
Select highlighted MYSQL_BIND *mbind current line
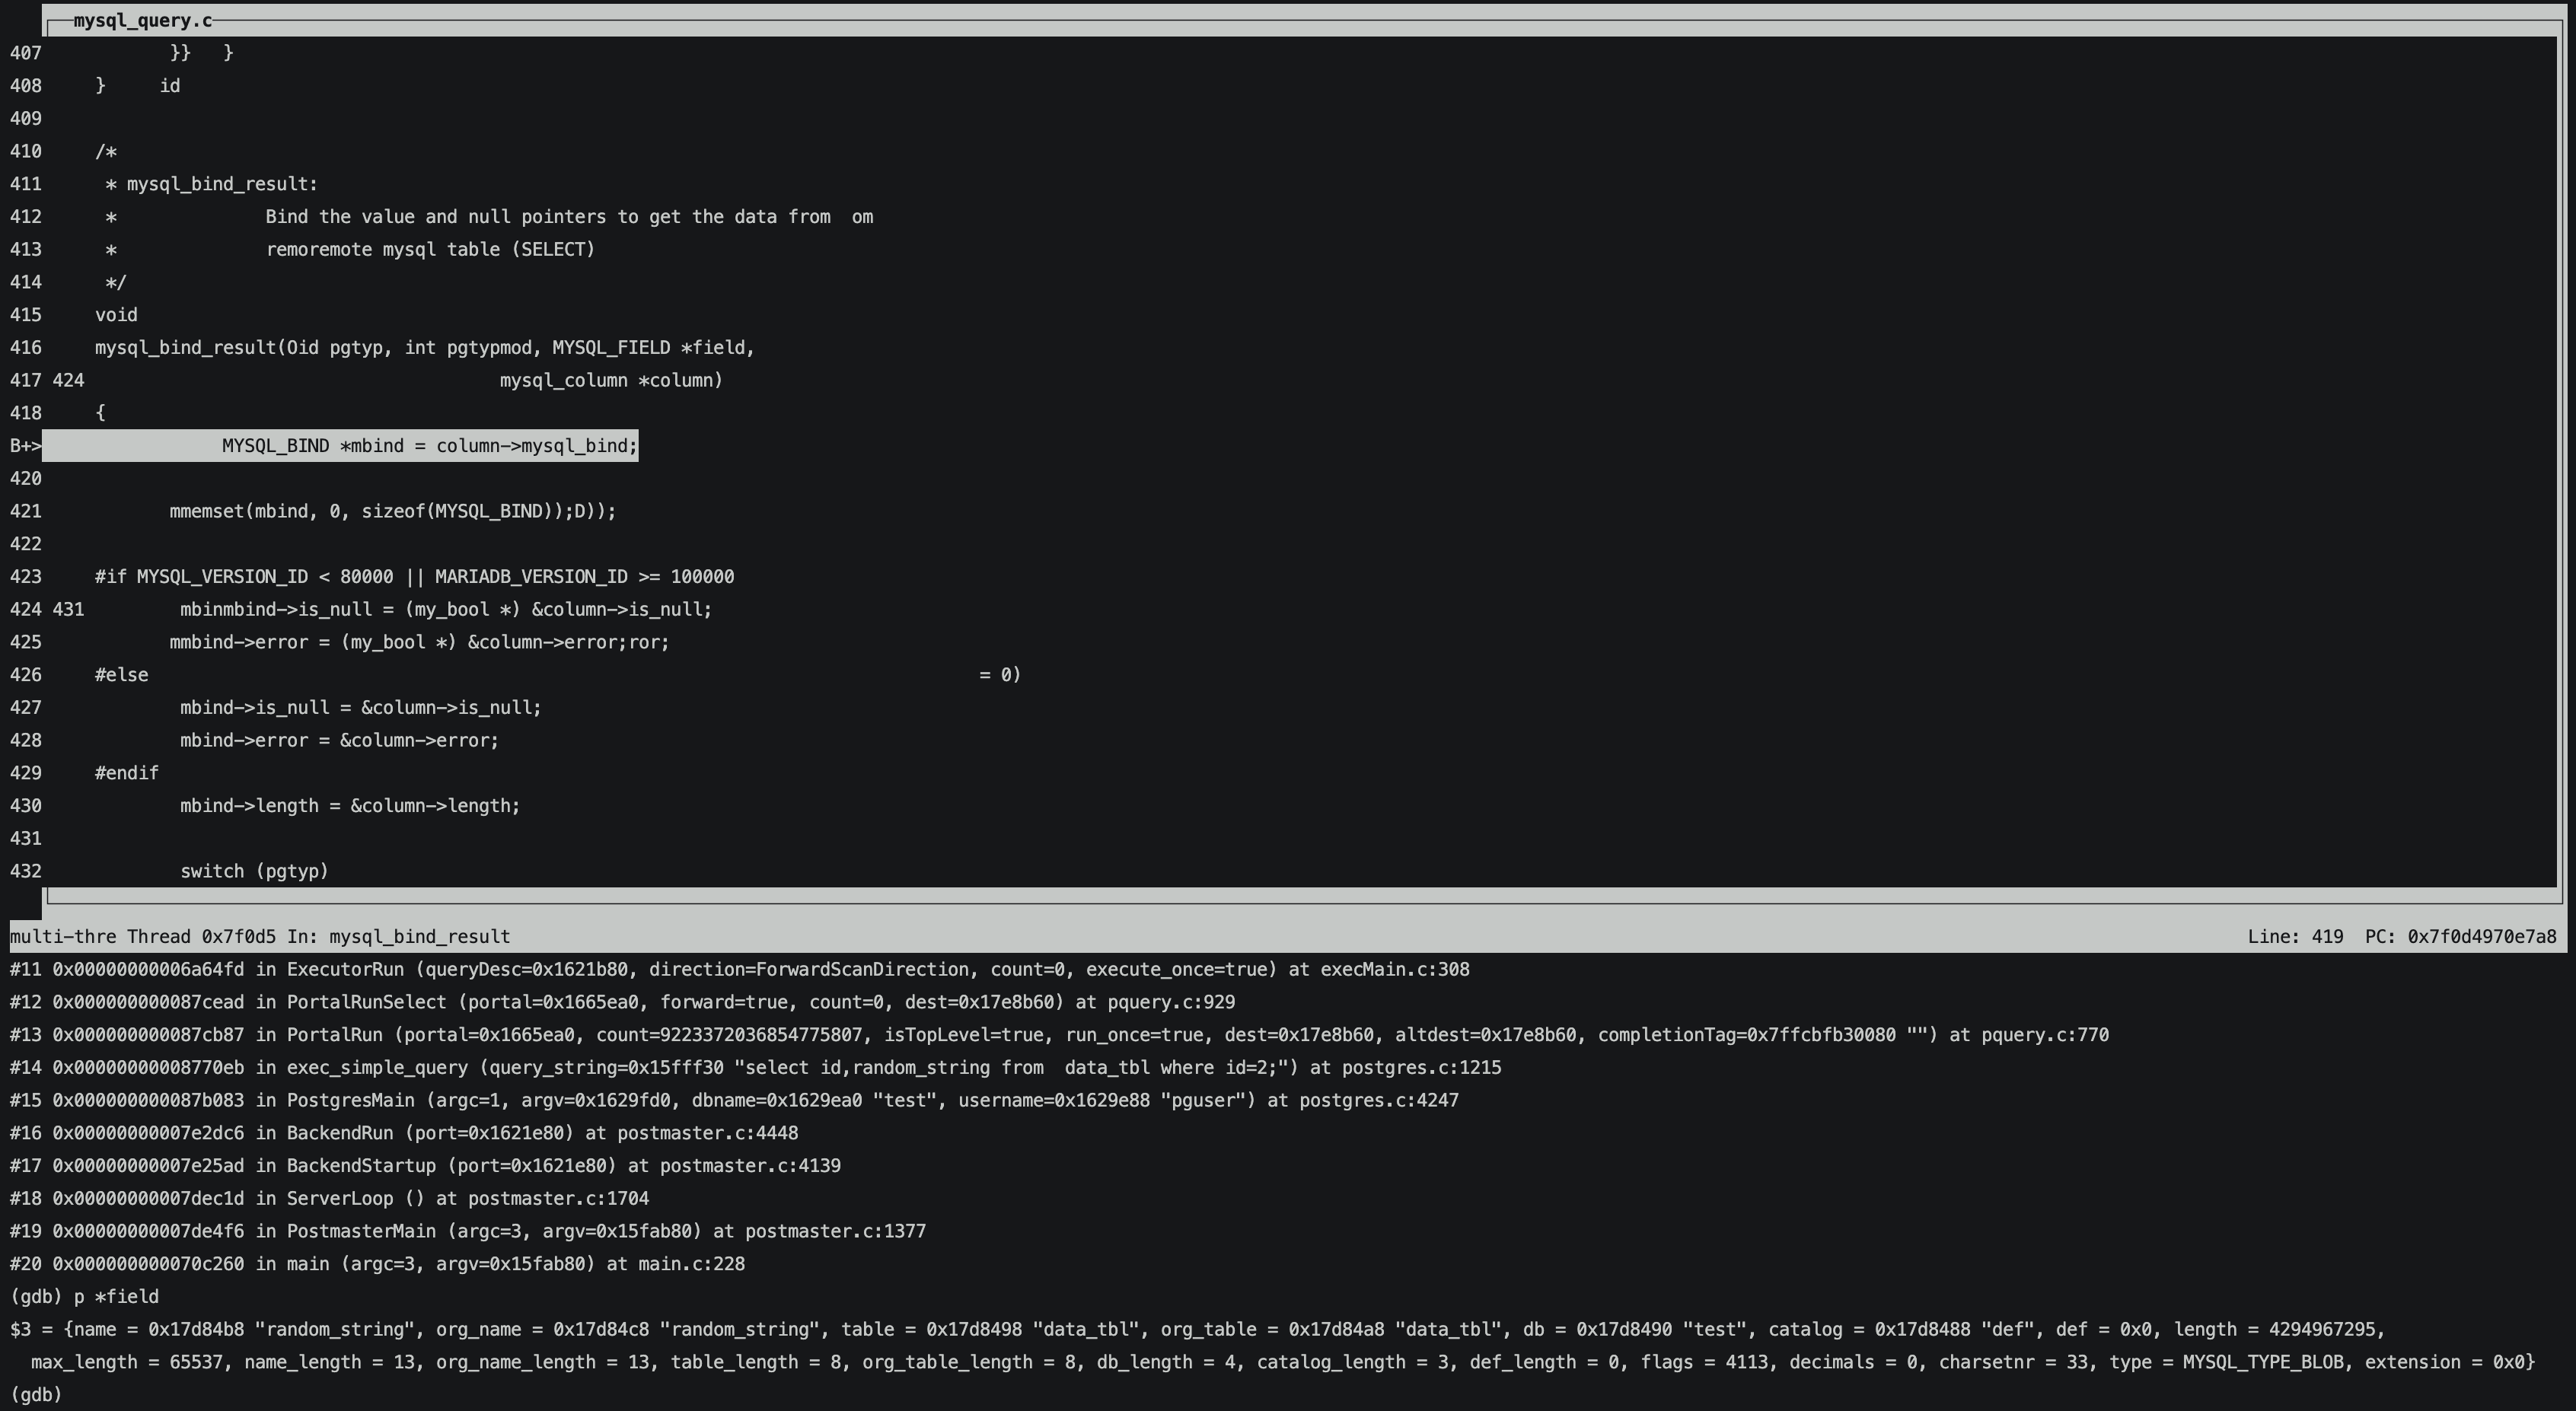[429, 446]
